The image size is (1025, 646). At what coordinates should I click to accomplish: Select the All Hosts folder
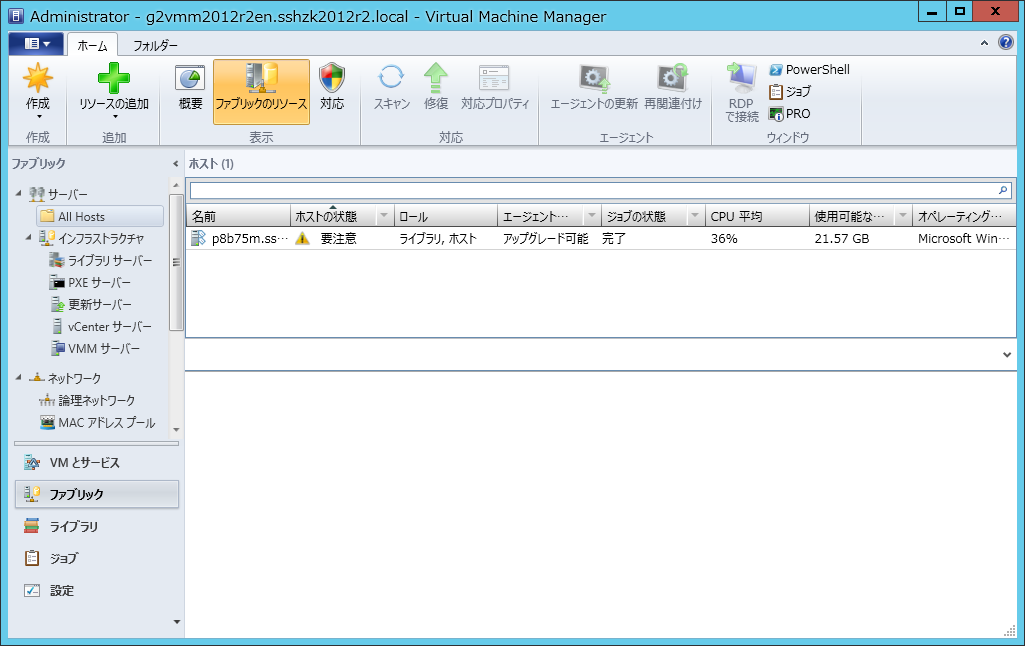(x=100, y=216)
